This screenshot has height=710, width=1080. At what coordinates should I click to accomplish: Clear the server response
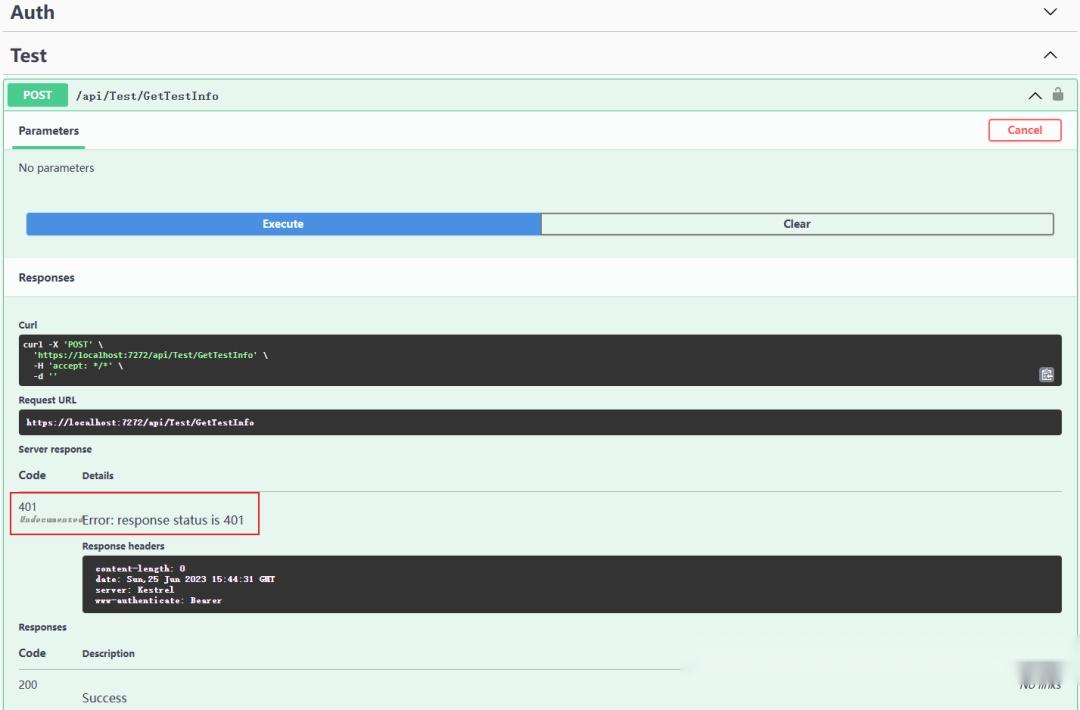pos(796,223)
